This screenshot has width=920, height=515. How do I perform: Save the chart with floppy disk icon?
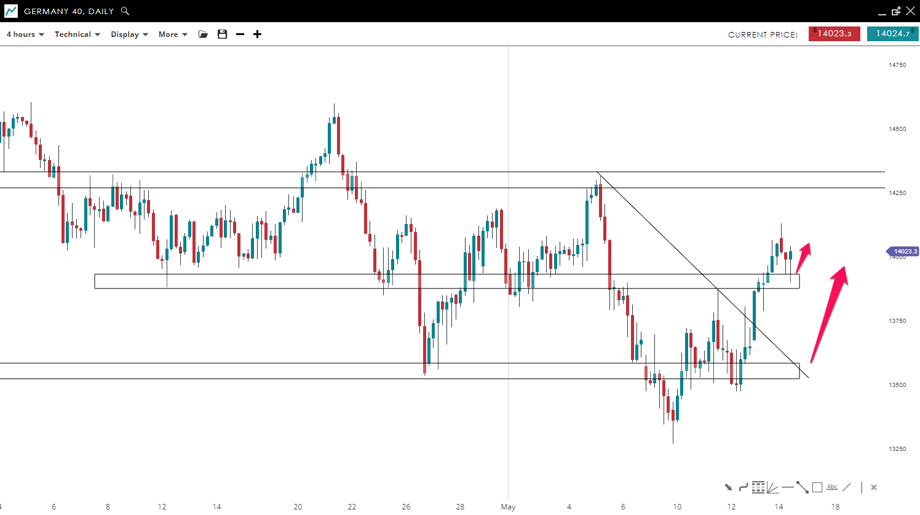[222, 34]
